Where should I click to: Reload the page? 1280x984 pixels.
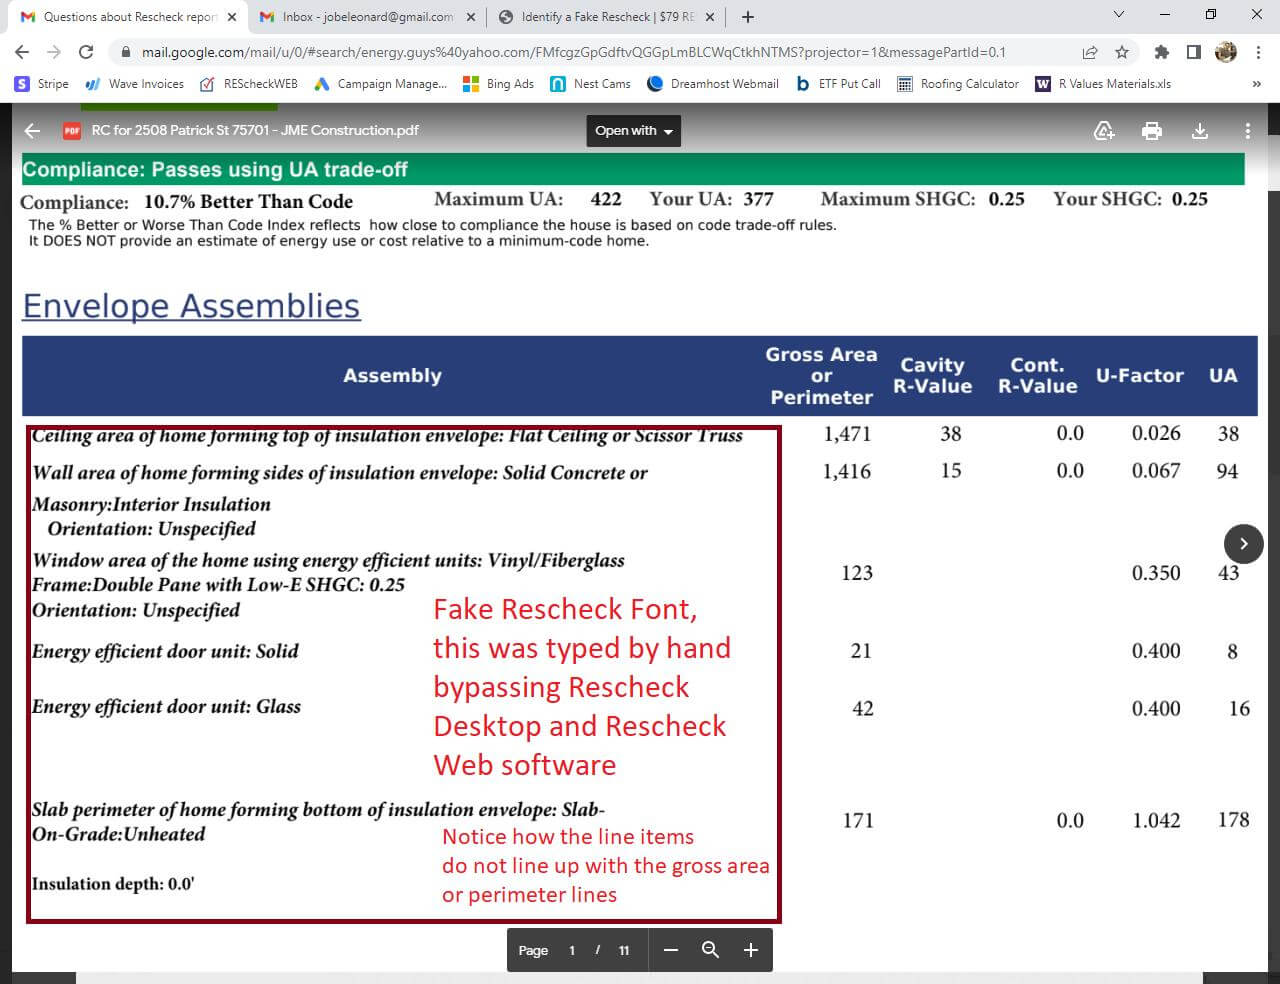pos(86,52)
